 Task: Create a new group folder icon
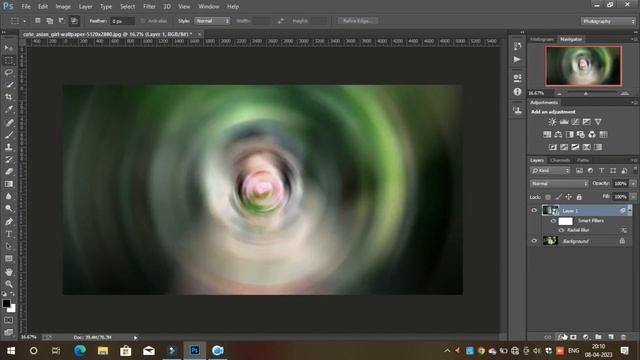point(598,337)
